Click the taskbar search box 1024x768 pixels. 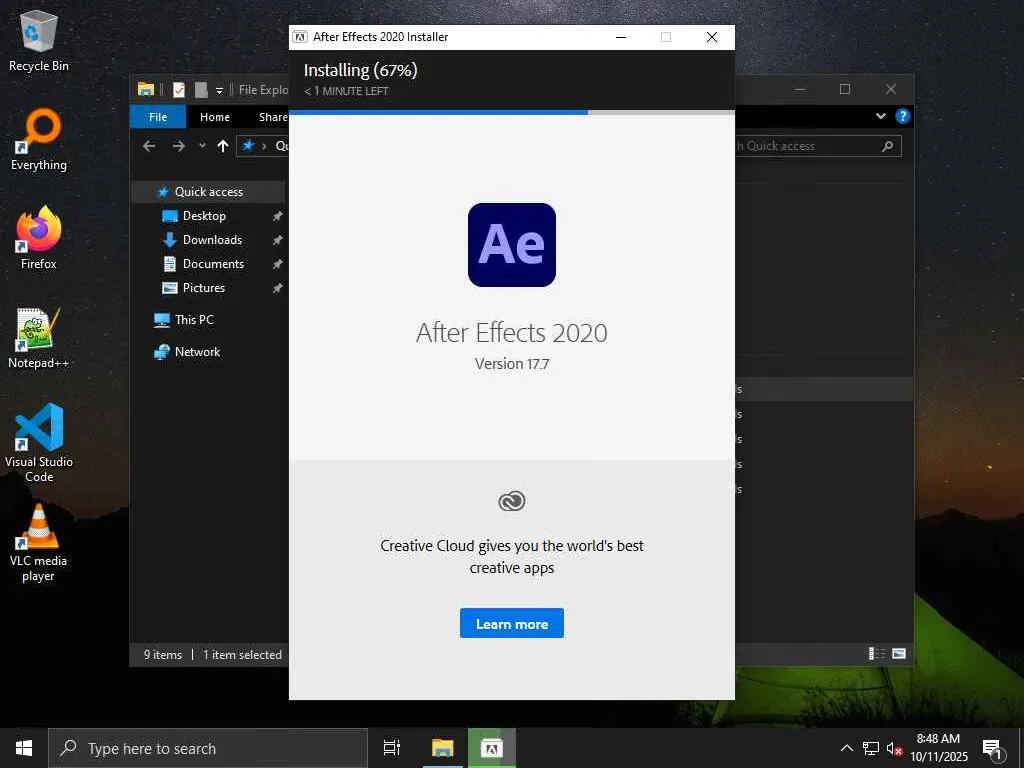pos(208,748)
